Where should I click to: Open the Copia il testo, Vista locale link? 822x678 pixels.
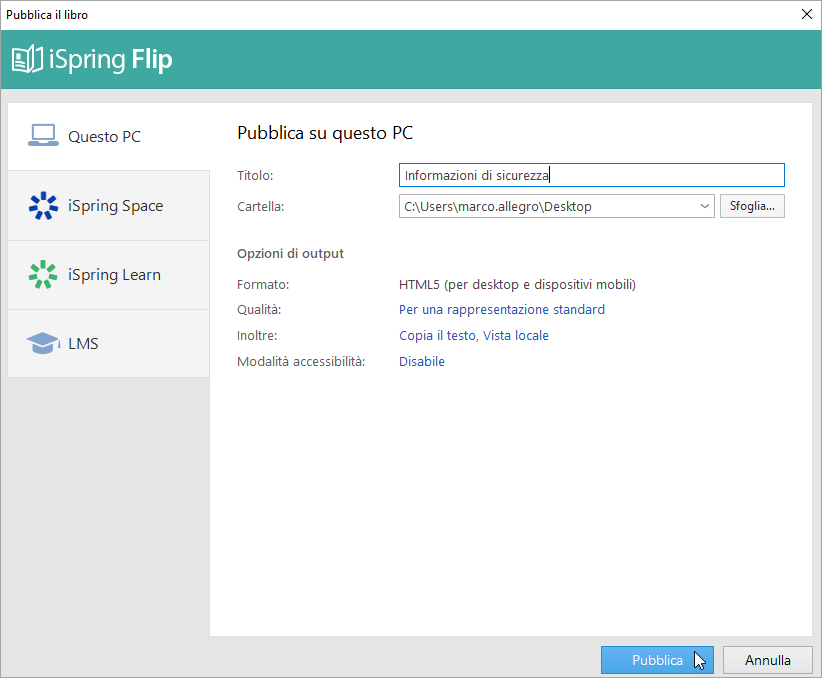tap(473, 336)
